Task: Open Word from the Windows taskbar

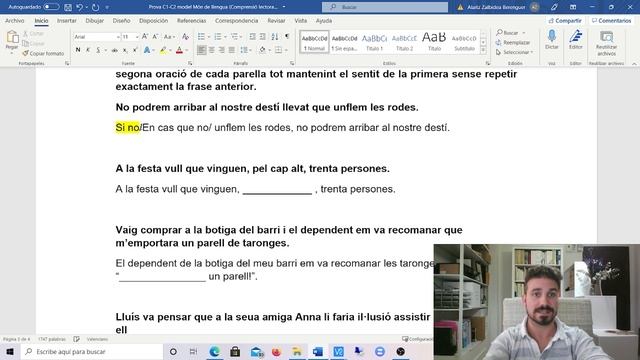Action: coord(318,351)
